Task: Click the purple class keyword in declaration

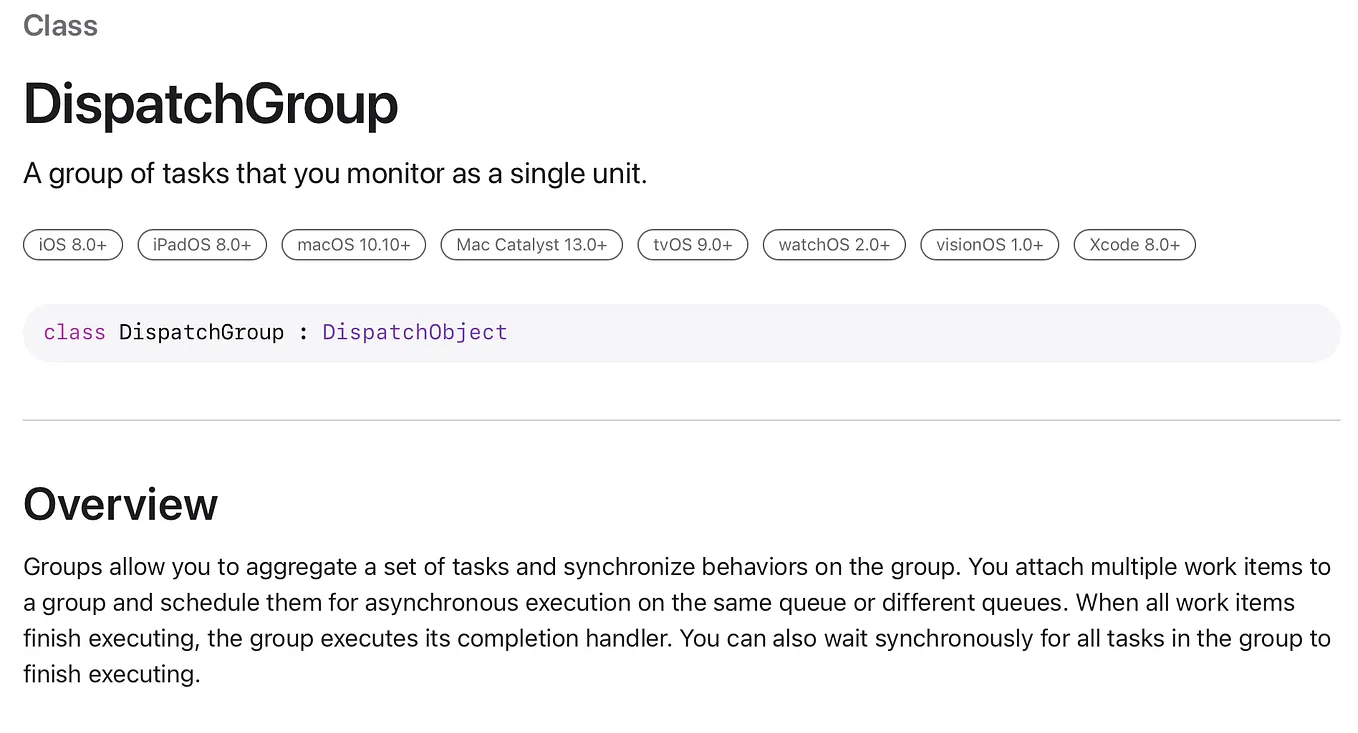Action: click(75, 332)
